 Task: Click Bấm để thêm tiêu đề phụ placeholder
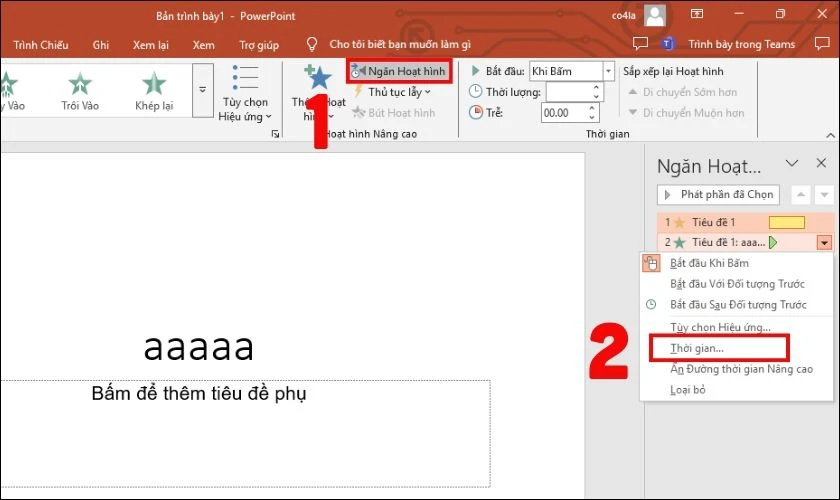199,394
